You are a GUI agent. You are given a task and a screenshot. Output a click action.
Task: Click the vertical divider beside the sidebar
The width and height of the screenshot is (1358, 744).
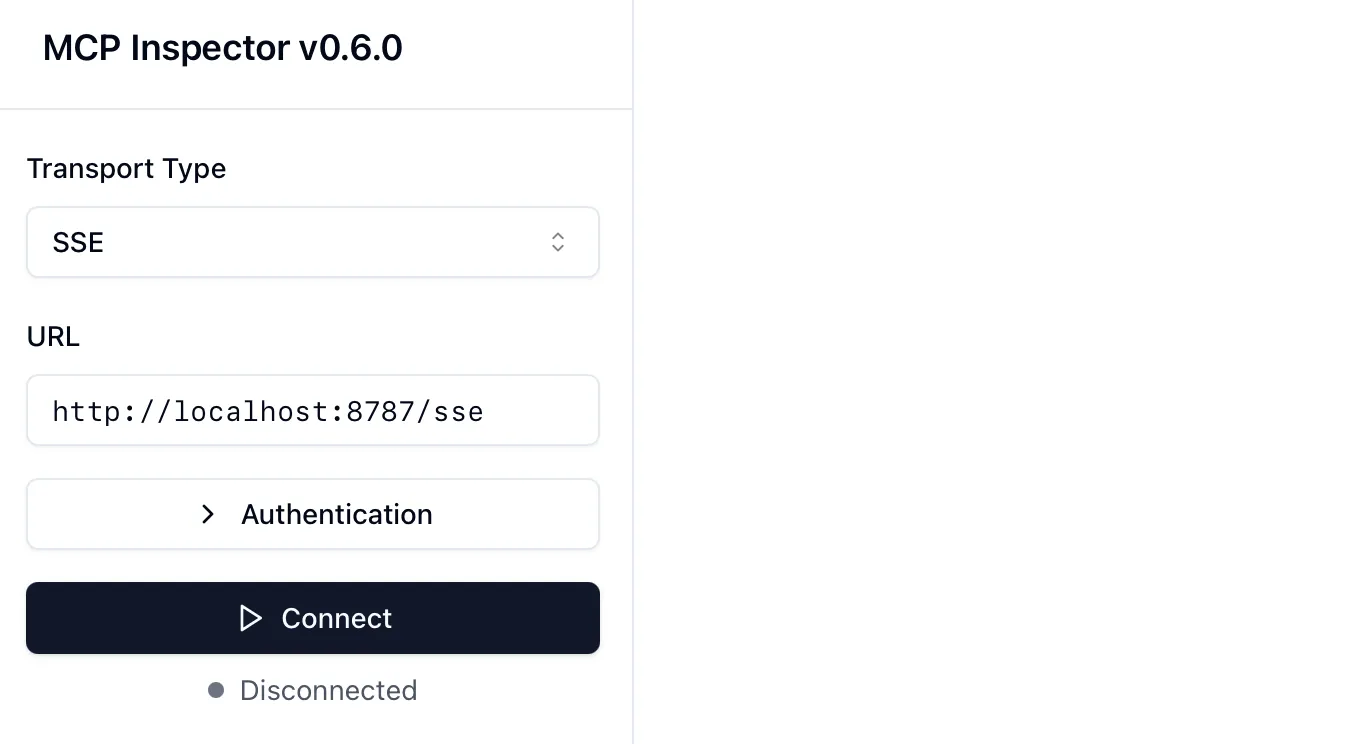[x=633, y=400]
